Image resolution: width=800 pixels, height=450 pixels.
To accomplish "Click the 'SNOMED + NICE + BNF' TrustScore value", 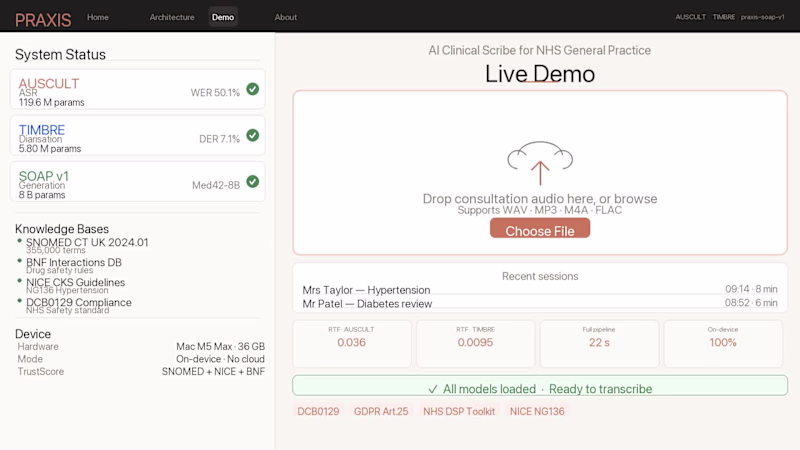I will 213,371.
